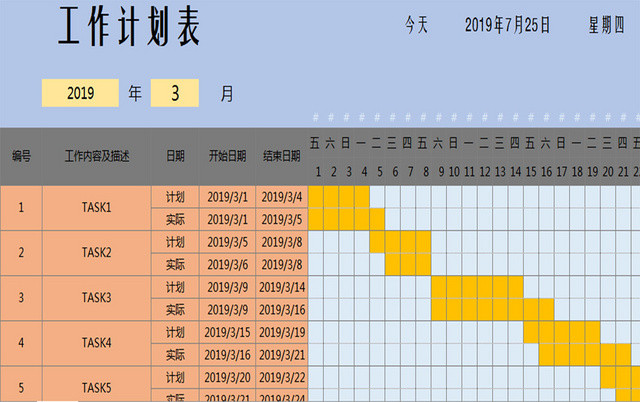
Task: Click the 计划 label in TASK2's row
Action: tap(175, 242)
